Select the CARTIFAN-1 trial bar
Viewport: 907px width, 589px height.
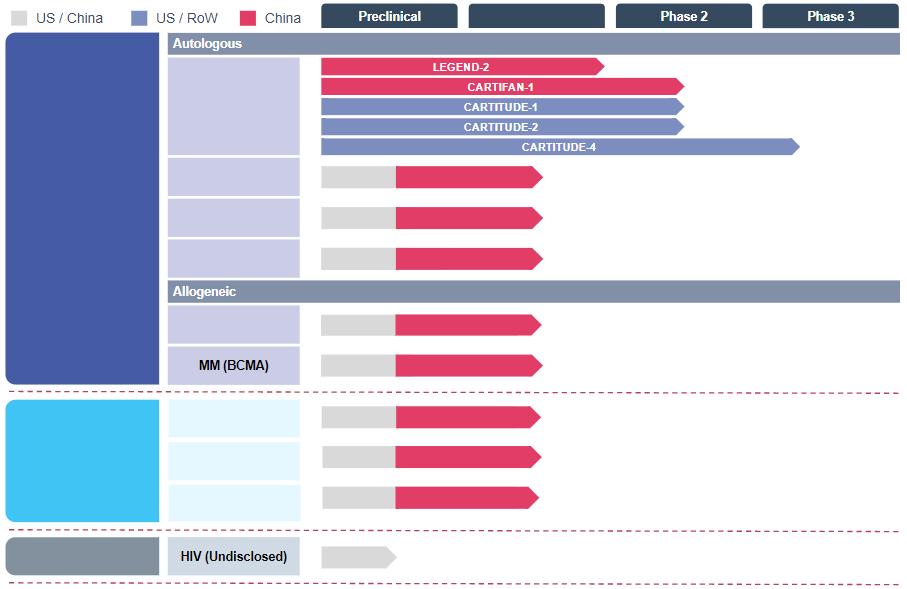point(500,87)
